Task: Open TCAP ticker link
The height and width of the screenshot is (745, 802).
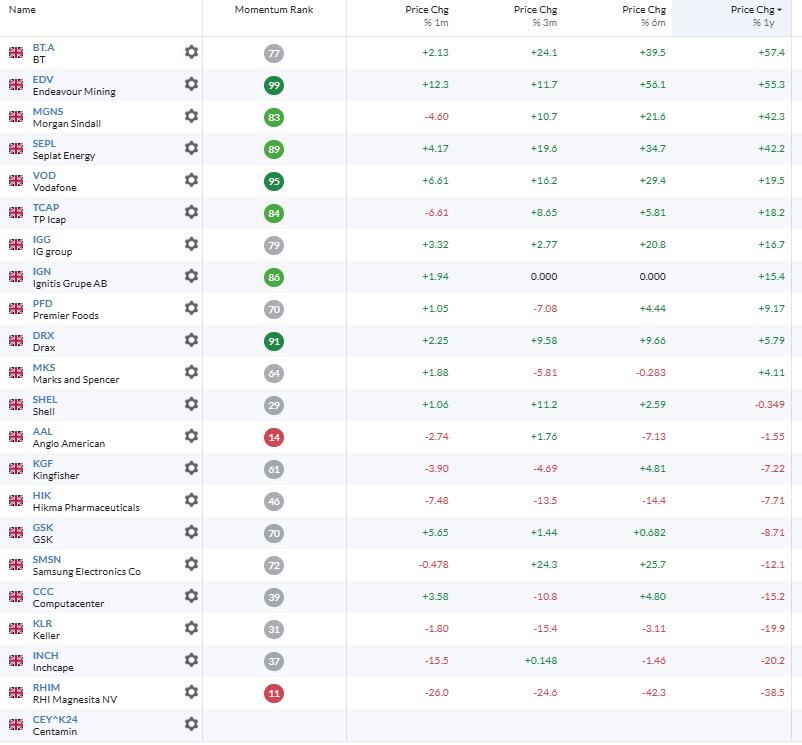Action: 46,208
